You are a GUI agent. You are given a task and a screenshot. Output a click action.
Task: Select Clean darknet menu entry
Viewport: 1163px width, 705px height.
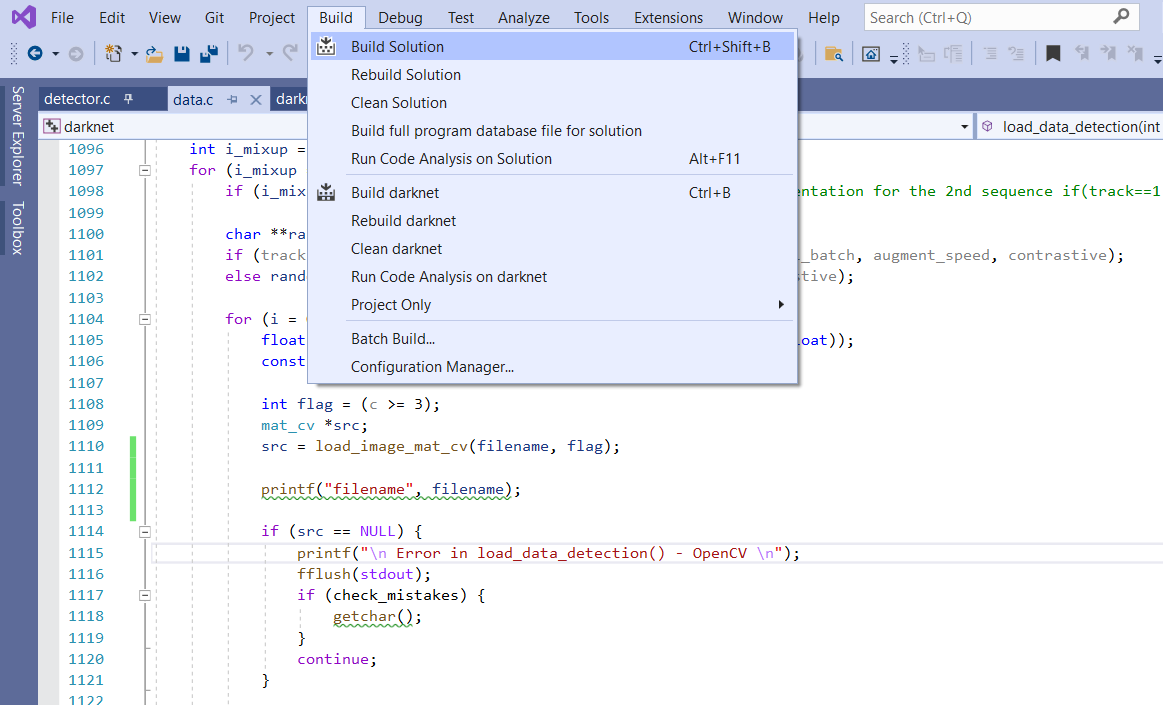click(553, 249)
